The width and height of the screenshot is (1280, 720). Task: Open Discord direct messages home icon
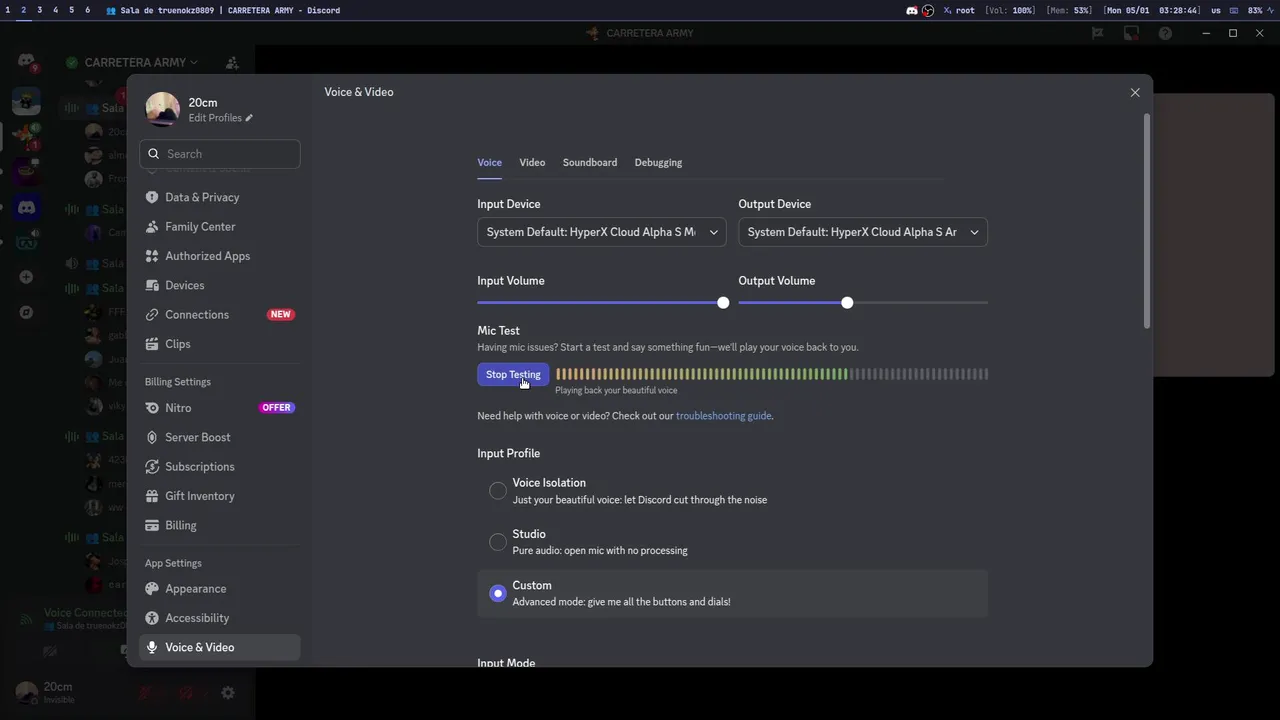27,62
